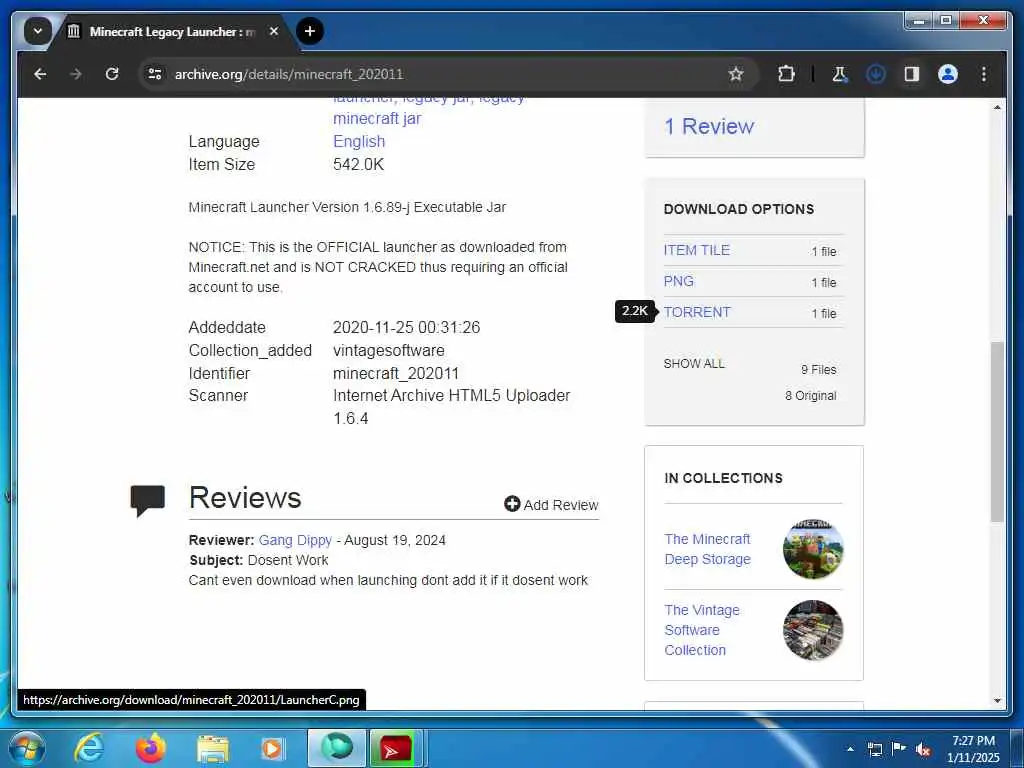Click Minecraft Deep Storage thumbnail
The image size is (1024, 768).
pos(813,549)
